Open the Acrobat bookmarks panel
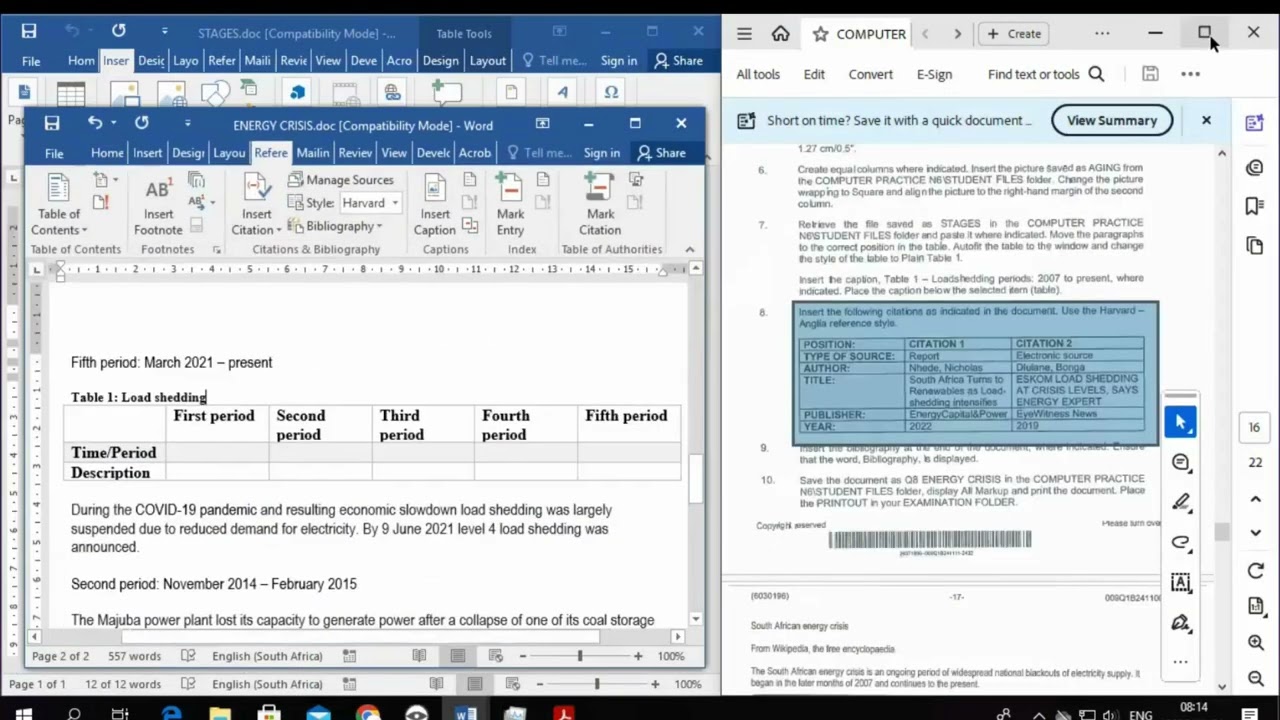Screen dimensions: 1280x720 coord(1255,206)
